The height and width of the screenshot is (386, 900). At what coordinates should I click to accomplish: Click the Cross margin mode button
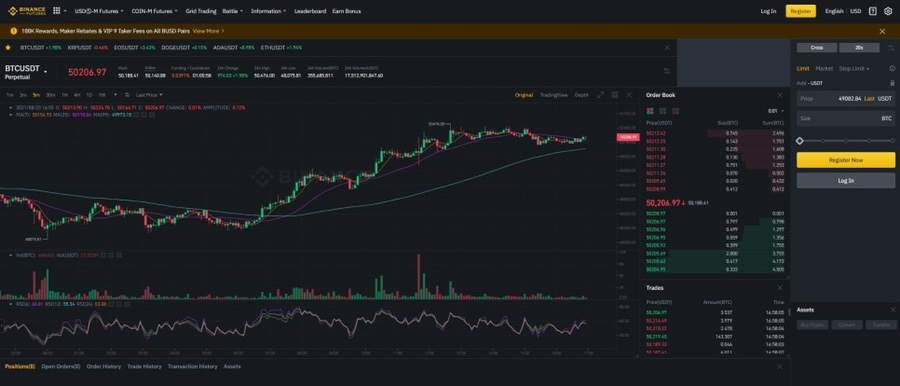816,48
